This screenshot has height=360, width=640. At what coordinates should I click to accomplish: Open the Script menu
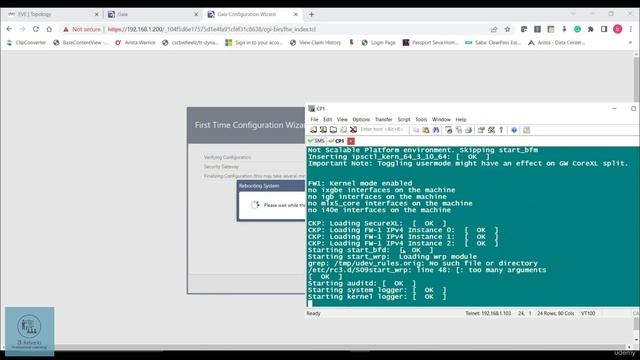(x=404, y=119)
